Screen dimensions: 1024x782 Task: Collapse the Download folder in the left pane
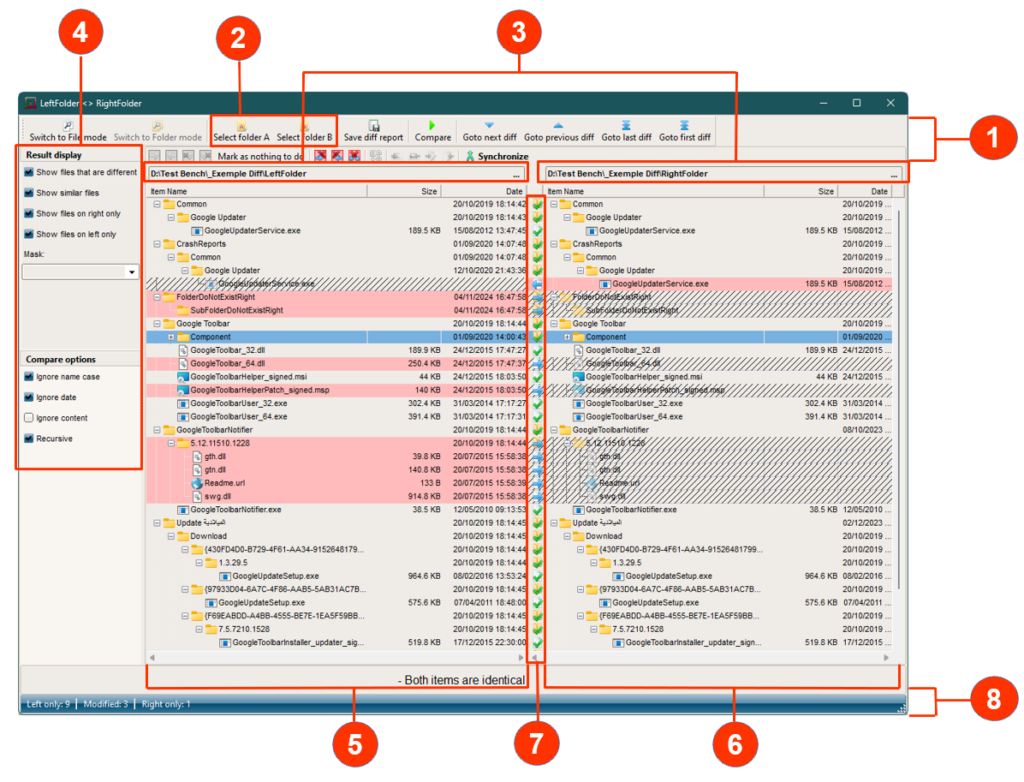click(x=171, y=536)
